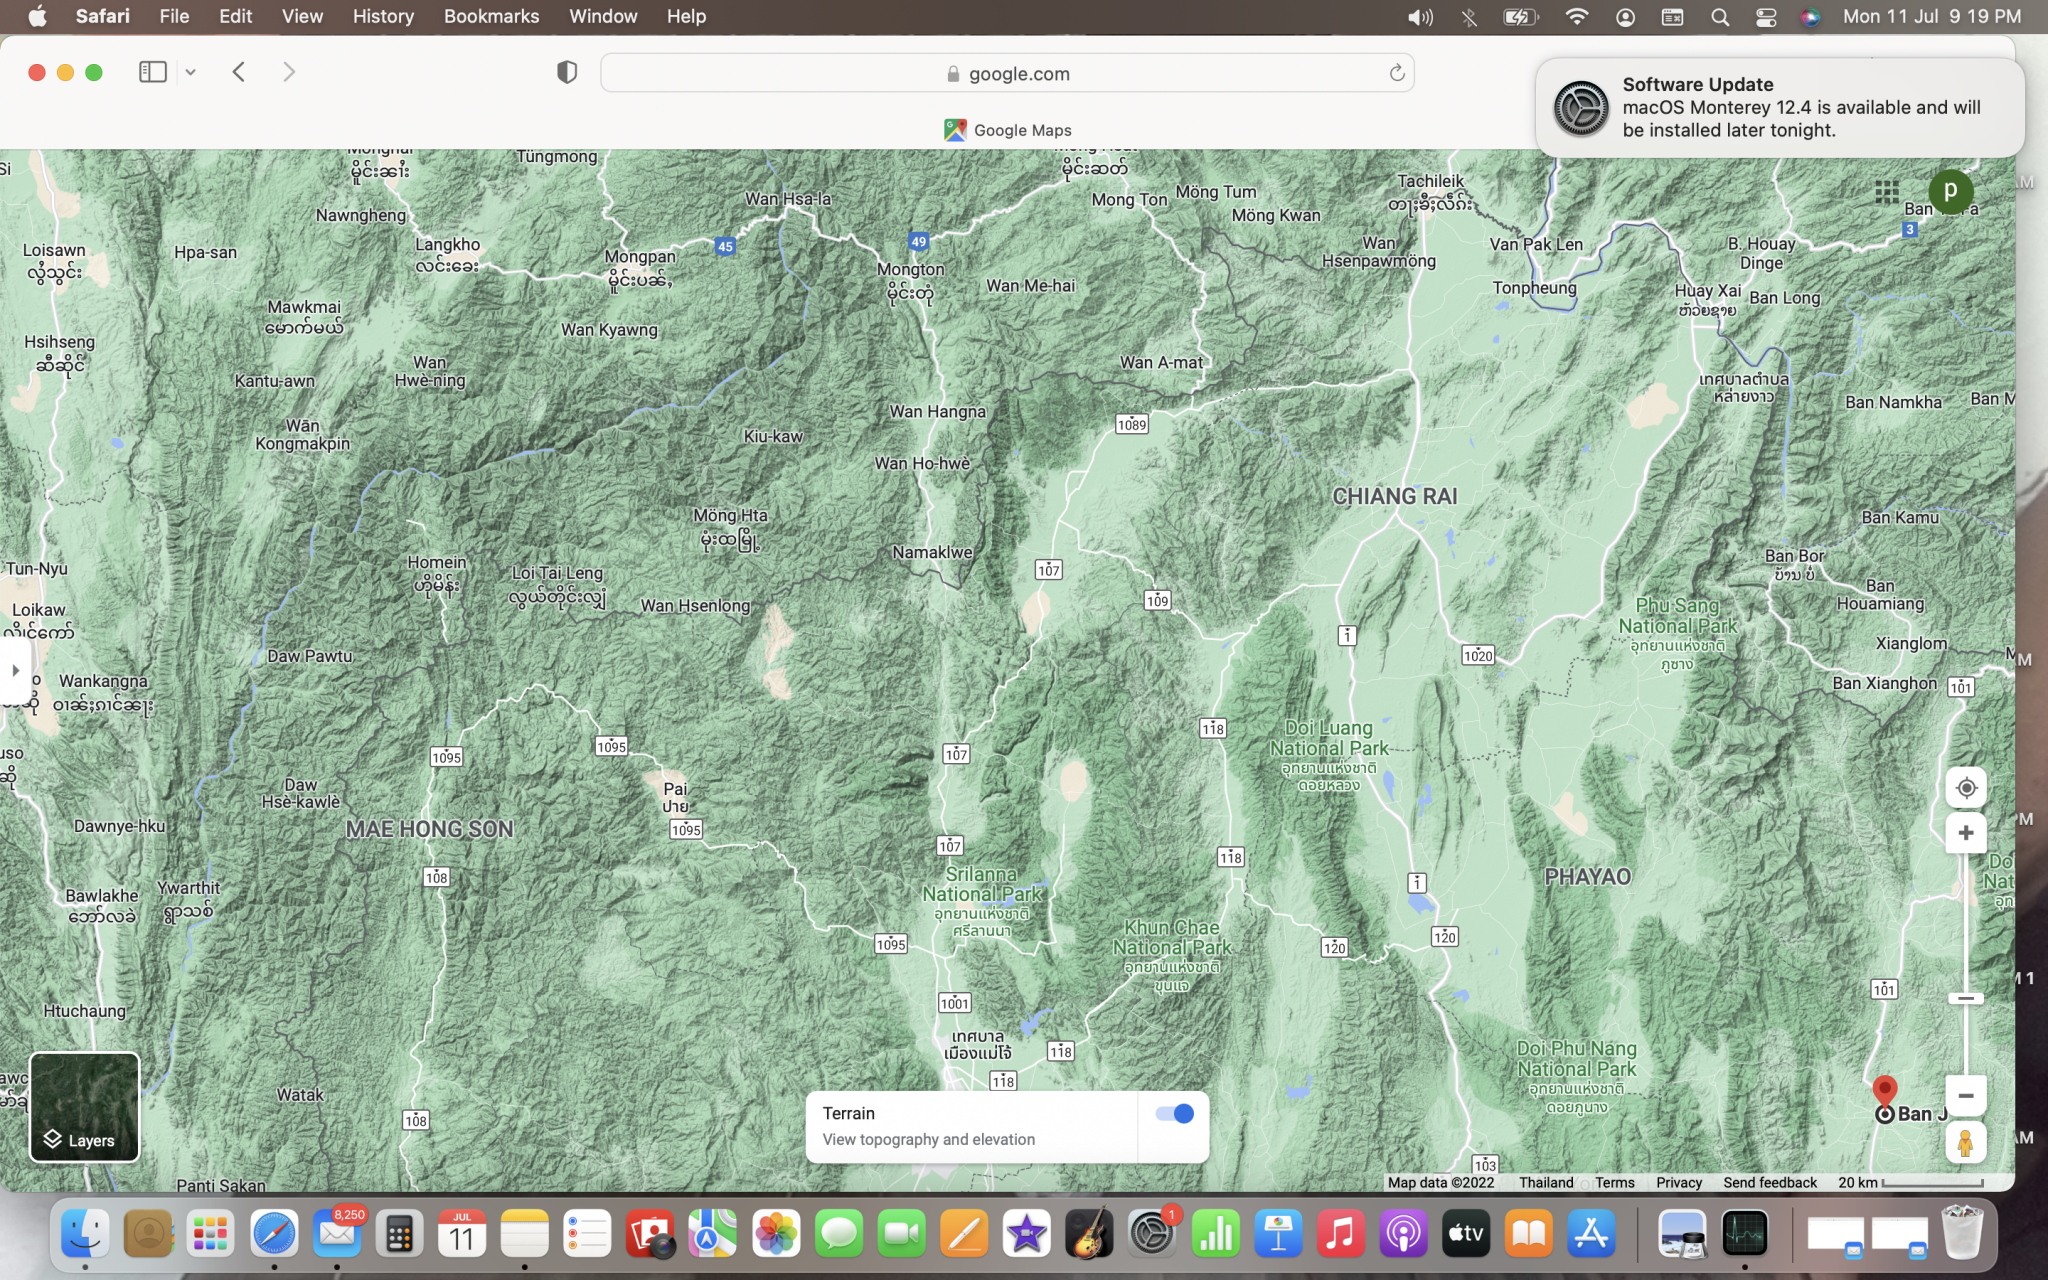Click the 20 km map scale
This screenshot has width=2048, height=1280.
point(1910,1182)
